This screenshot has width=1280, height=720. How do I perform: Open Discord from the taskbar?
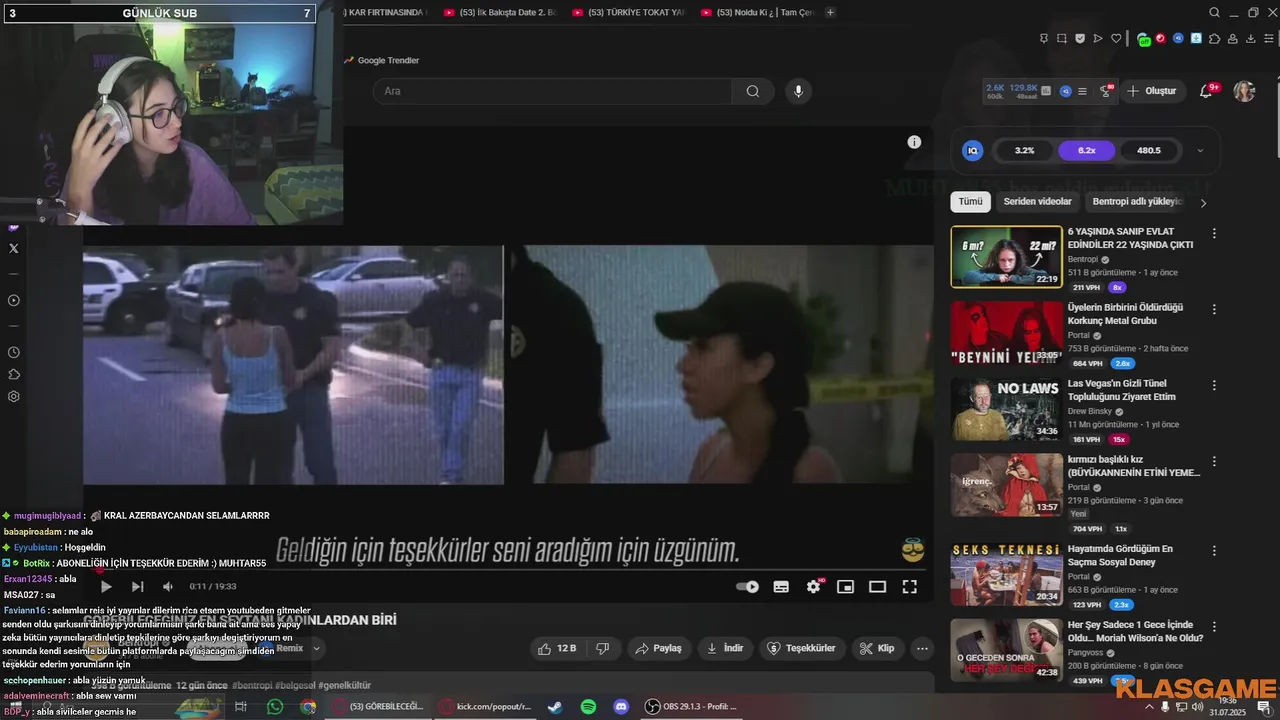pos(621,706)
